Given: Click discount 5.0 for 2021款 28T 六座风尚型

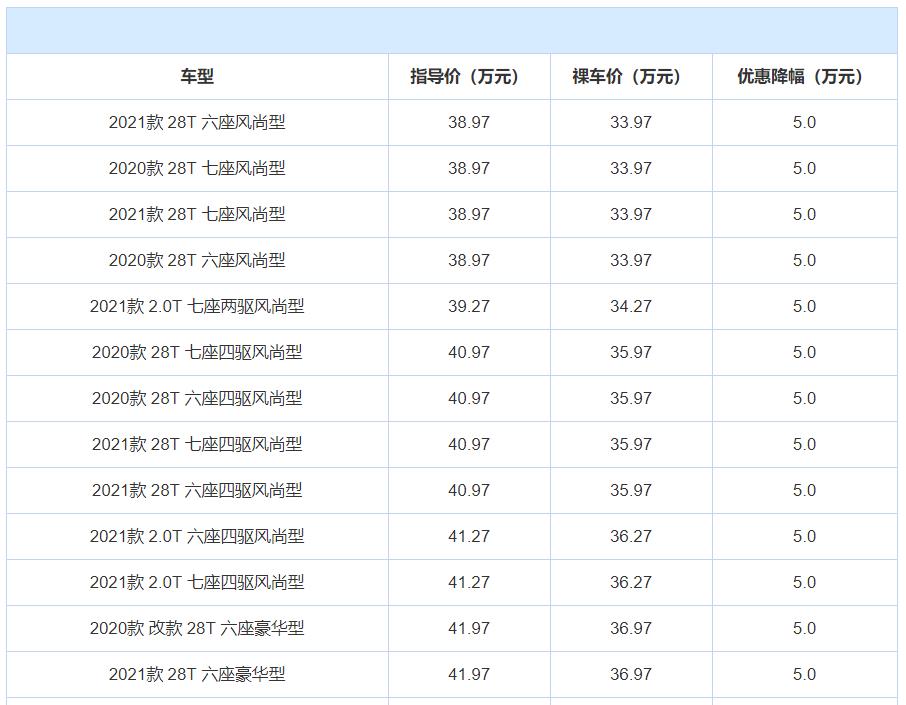Looking at the screenshot, I should tap(804, 123).
